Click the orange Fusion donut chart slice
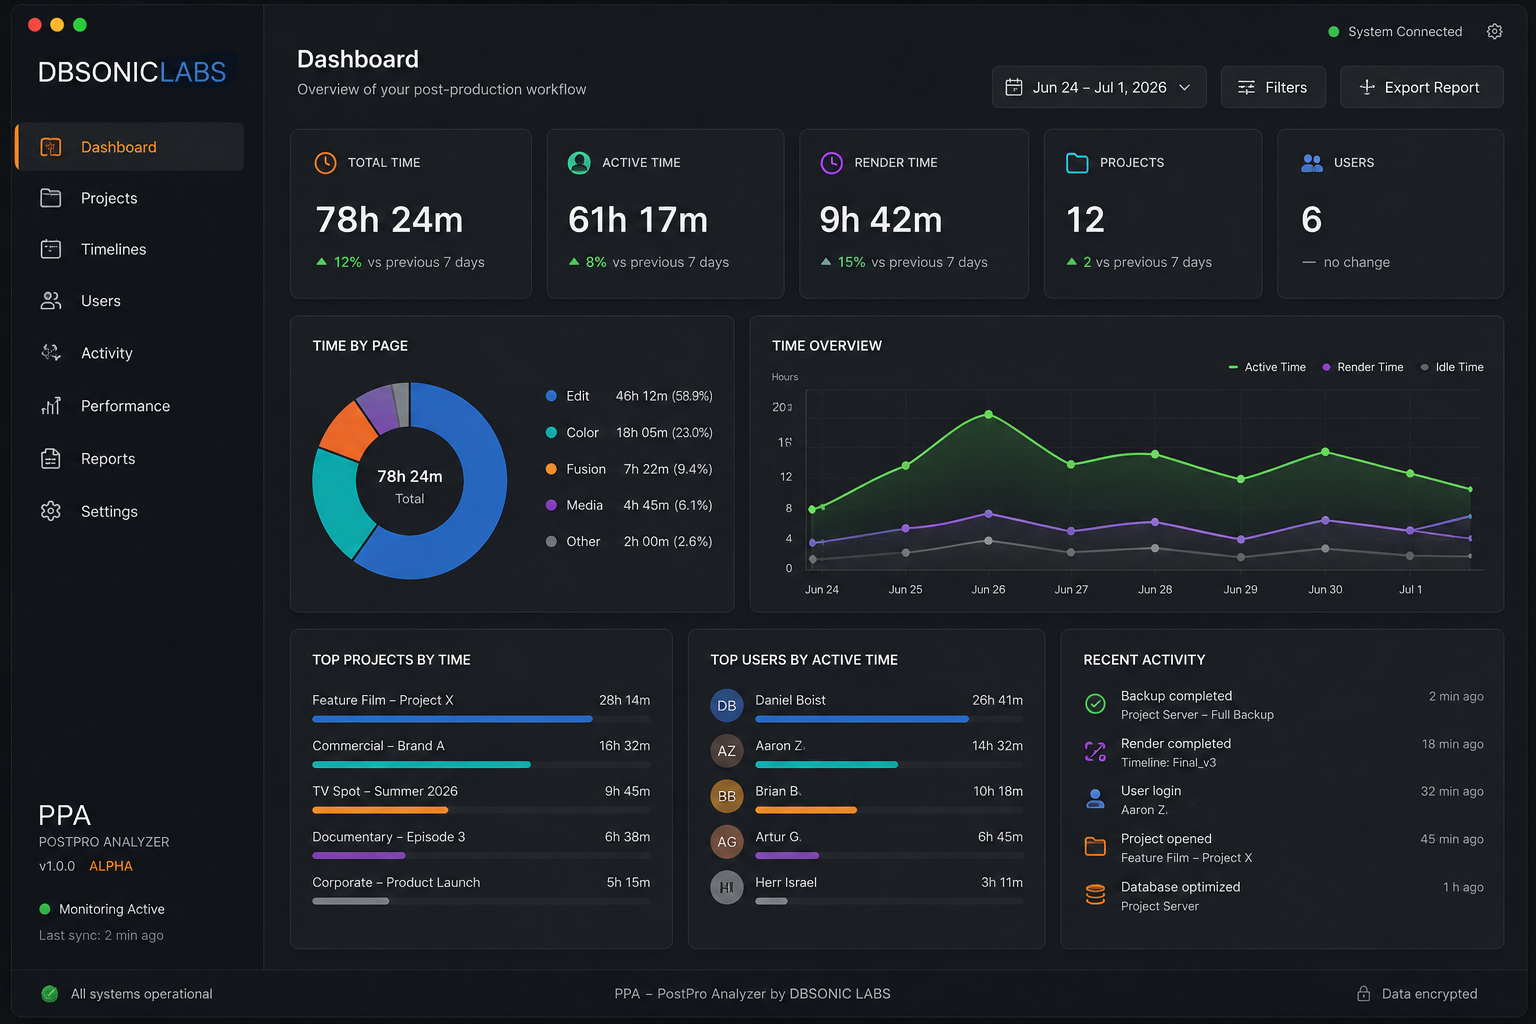The height and width of the screenshot is (1024, 1536). point(346,431)
